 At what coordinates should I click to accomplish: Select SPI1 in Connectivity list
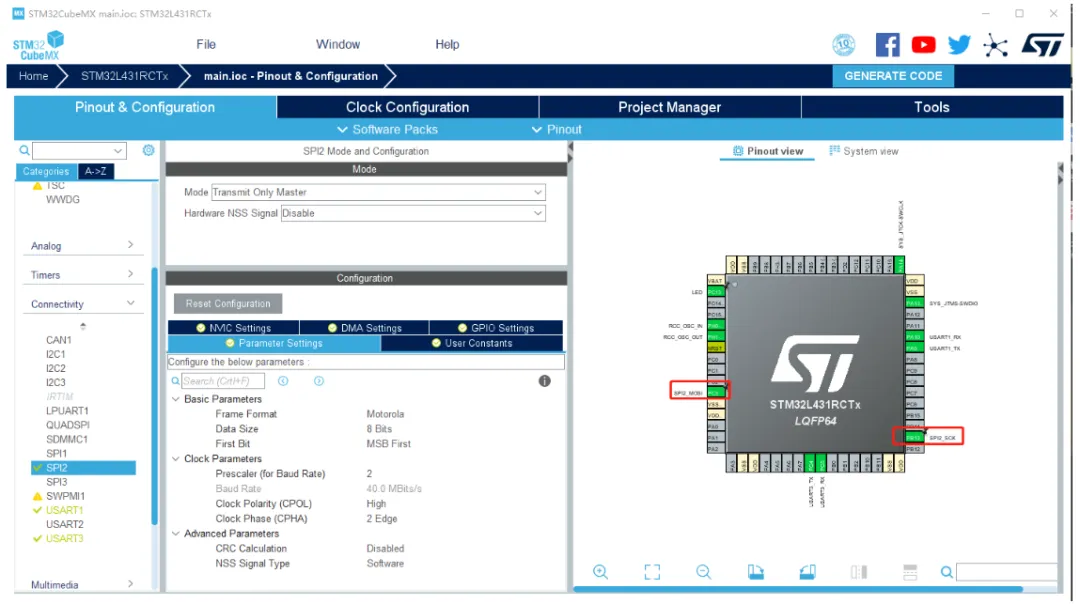point(56,453)
